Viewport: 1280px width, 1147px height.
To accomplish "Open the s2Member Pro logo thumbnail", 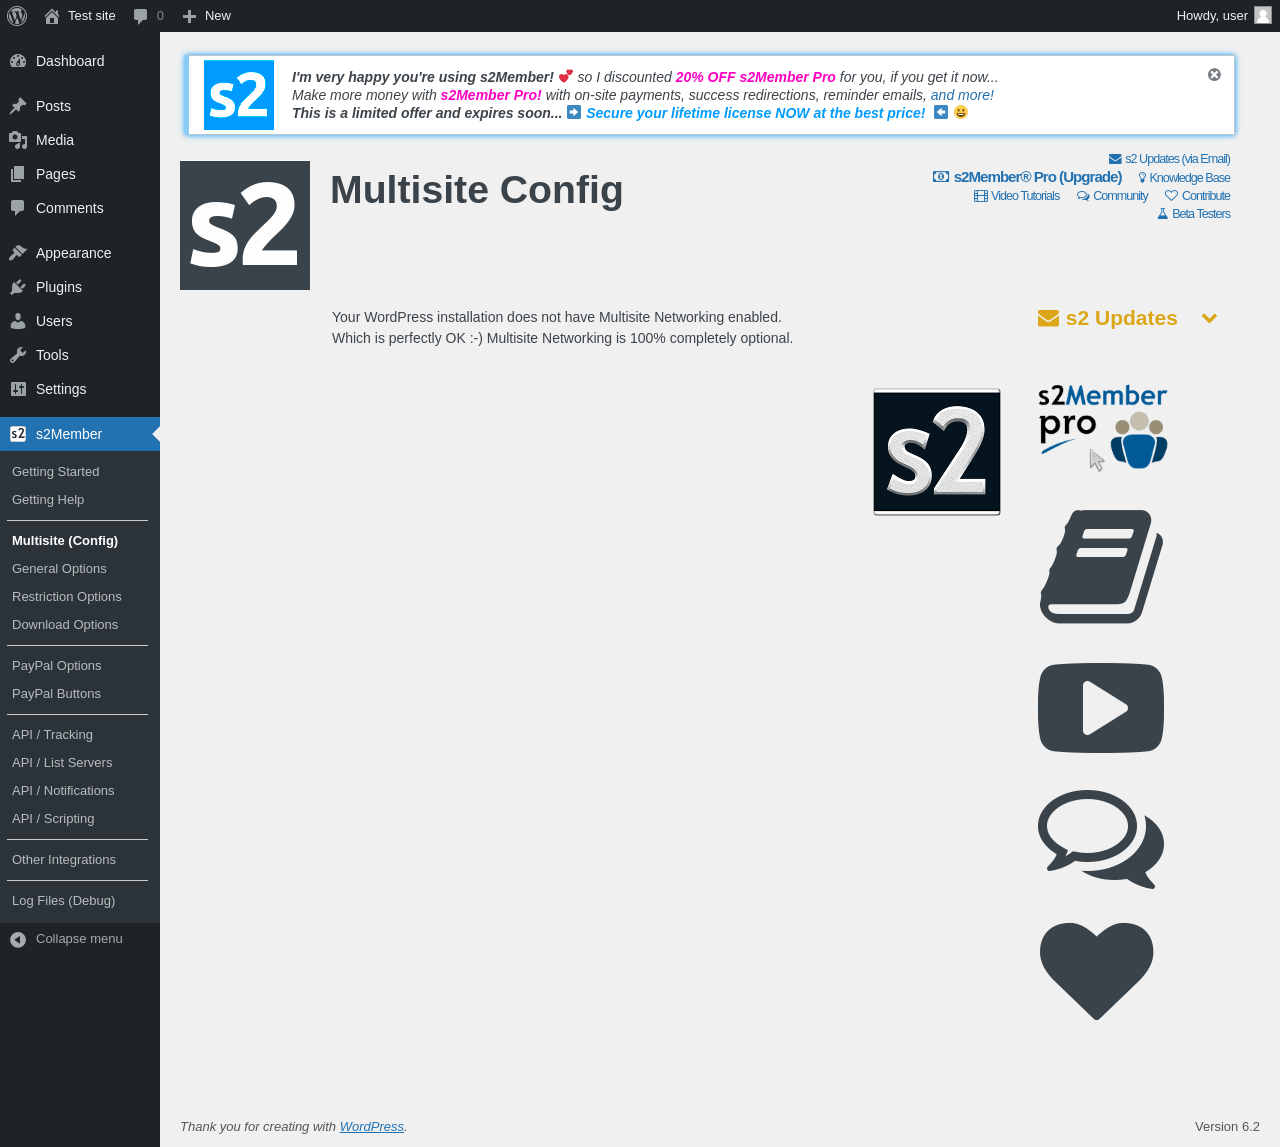I will (1103, 427).
